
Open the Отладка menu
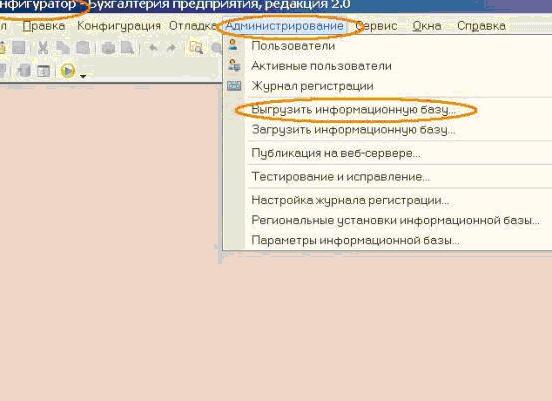pyautogui.click(x=192, y=26)
